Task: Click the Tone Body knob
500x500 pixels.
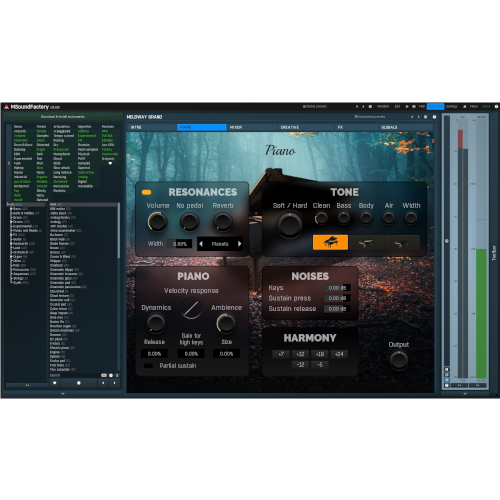Action: 366,219
